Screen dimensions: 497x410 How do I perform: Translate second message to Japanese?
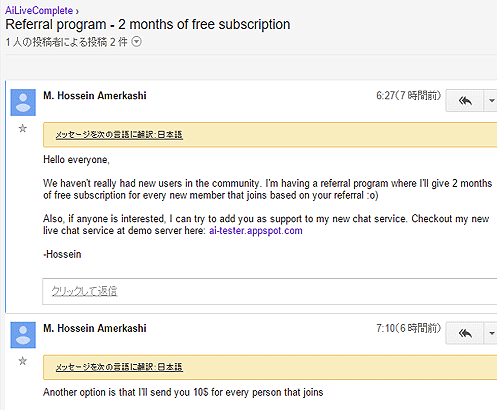click(x=119, y=367)
